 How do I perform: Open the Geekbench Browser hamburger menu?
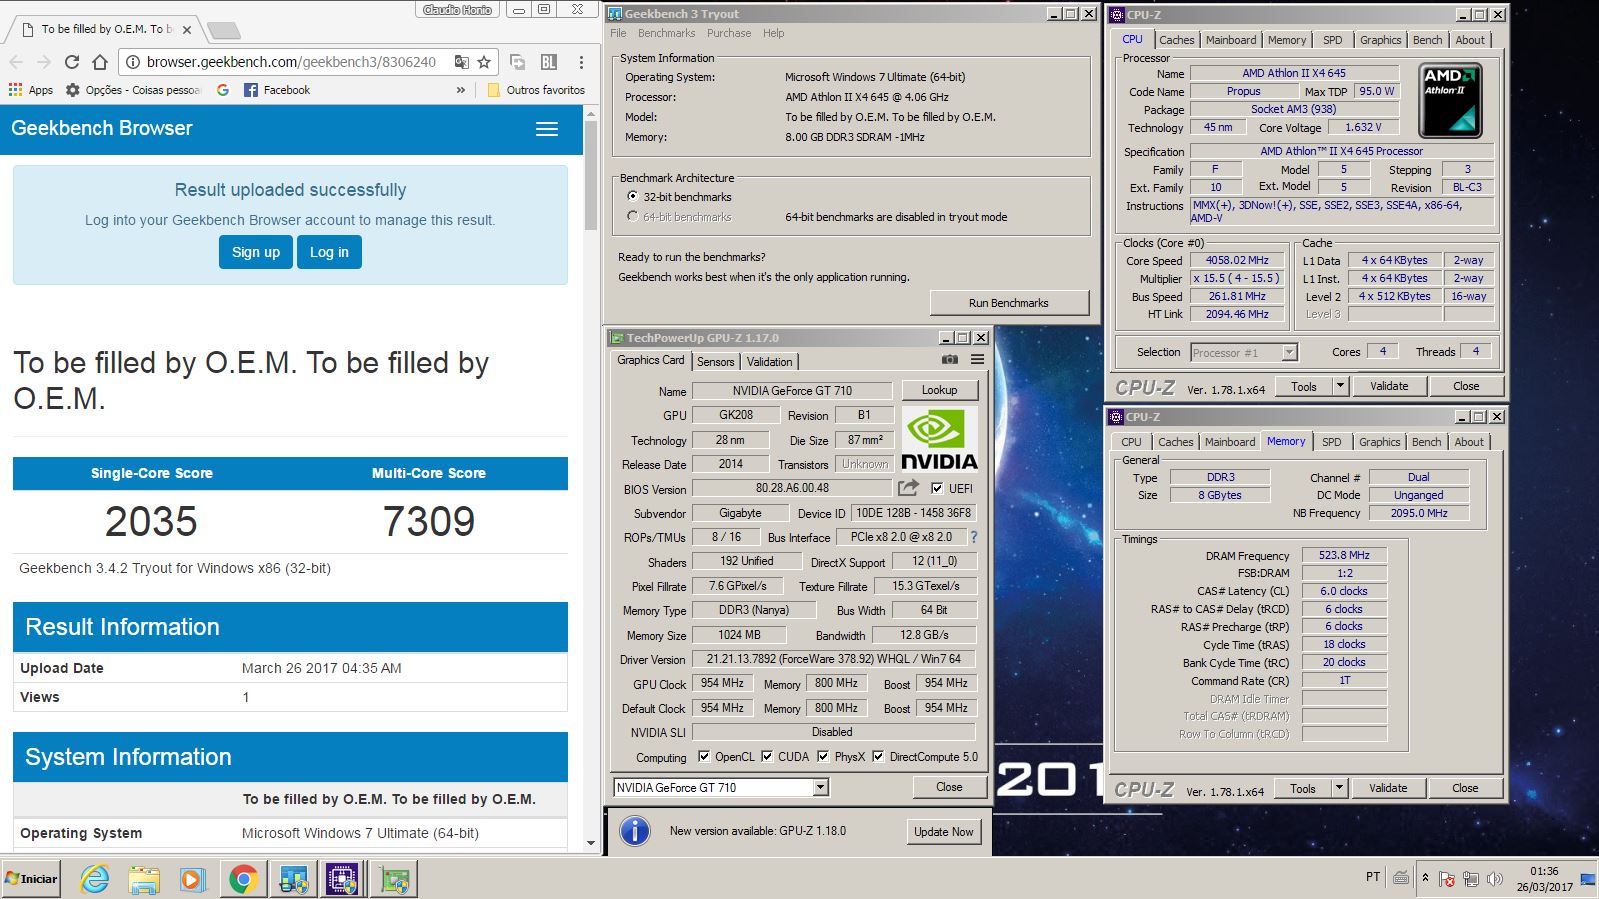point(547,129)
